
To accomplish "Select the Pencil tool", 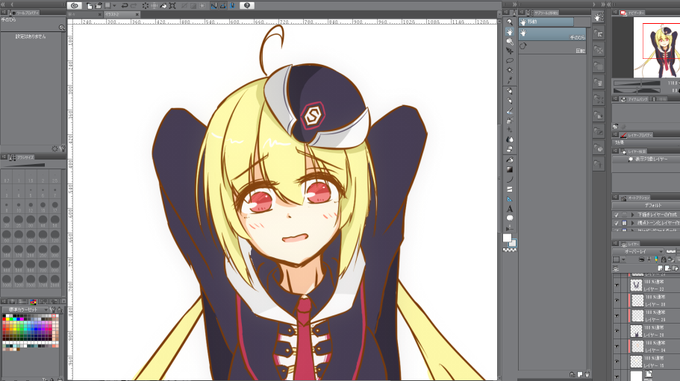I will 510,101.
